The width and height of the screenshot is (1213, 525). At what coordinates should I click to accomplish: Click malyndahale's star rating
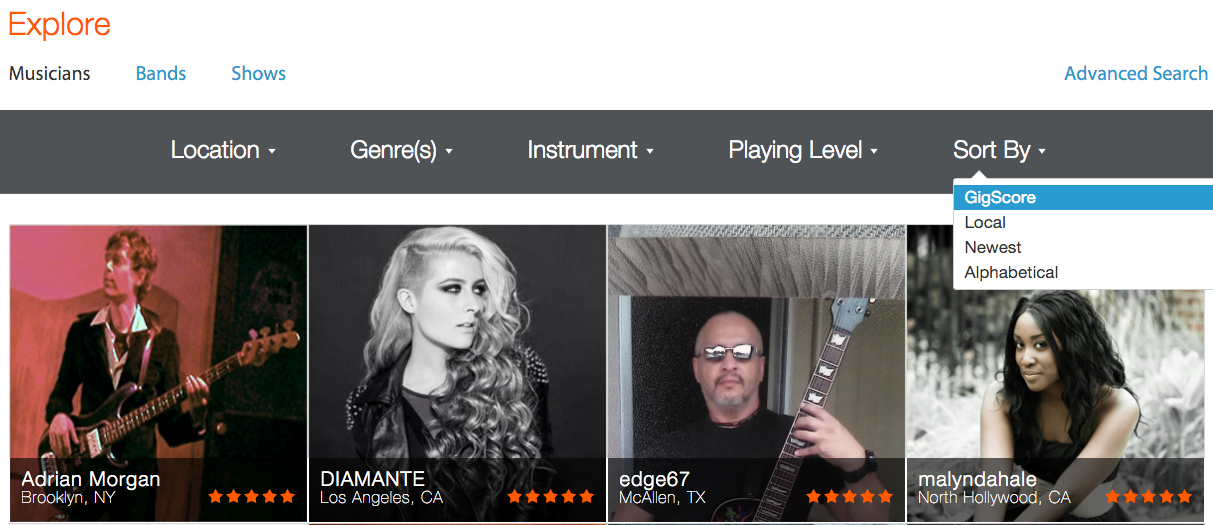click(x=1149, y=496)
